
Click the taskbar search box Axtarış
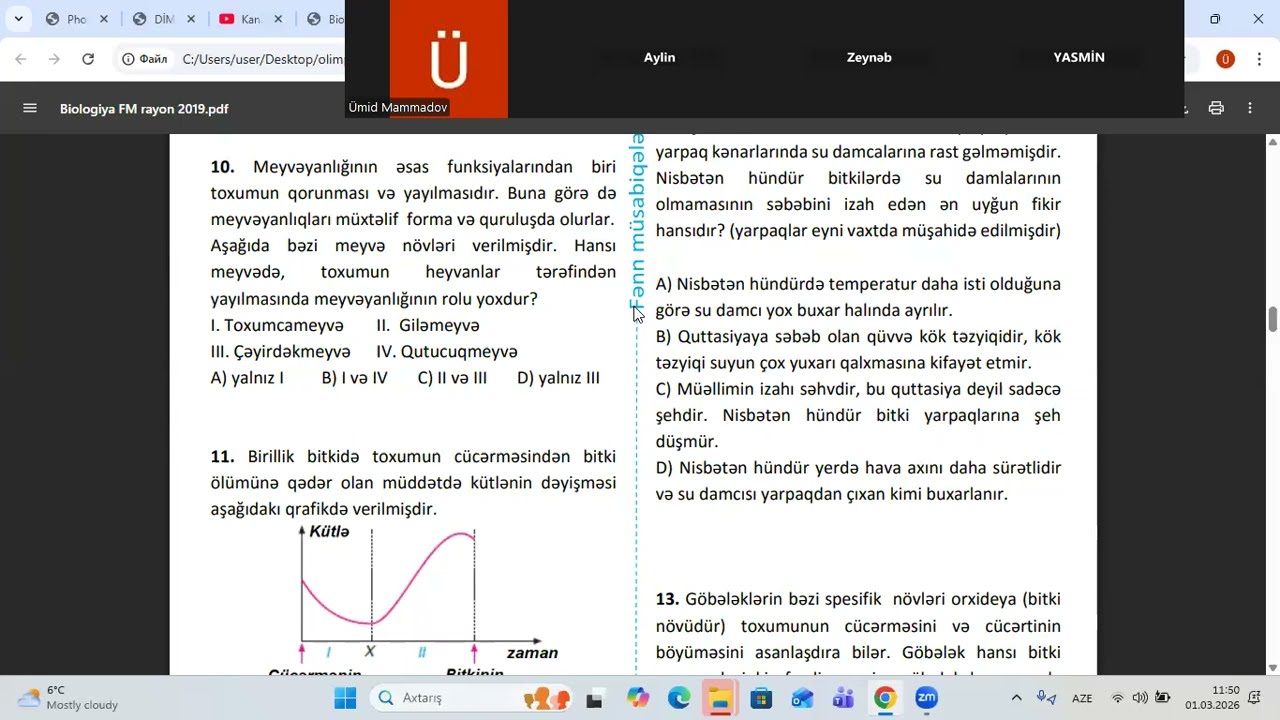tap(471, 698)
